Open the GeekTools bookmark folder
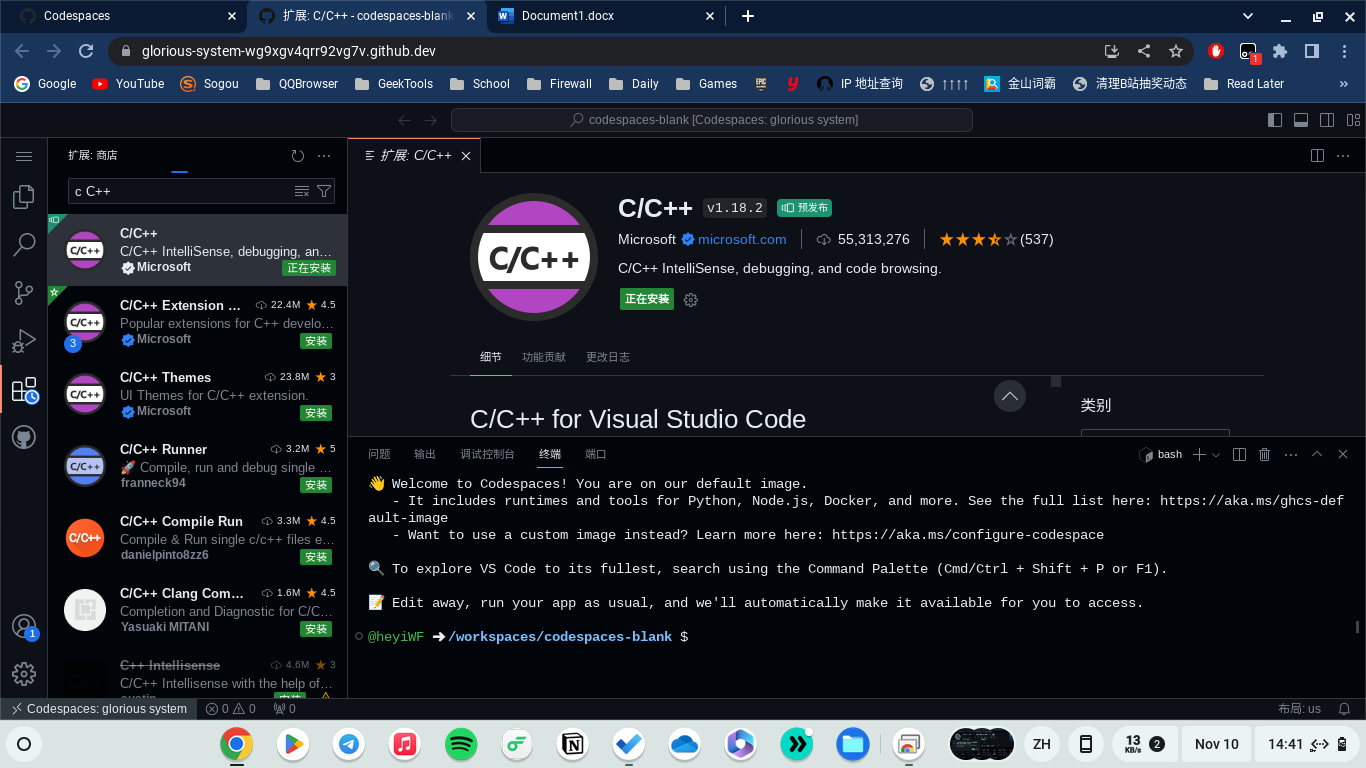Viewport: 1366px width, 768px height. pos(392,84)
